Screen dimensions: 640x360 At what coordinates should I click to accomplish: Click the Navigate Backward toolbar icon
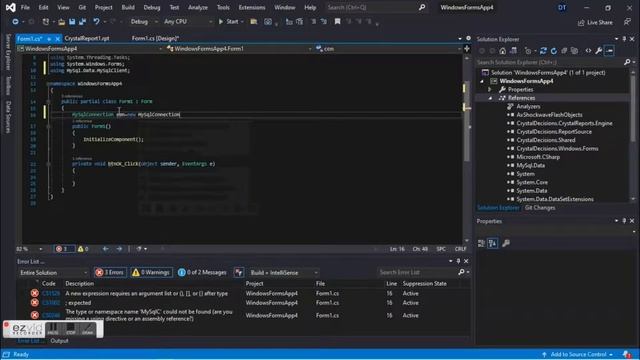point(15,22)
